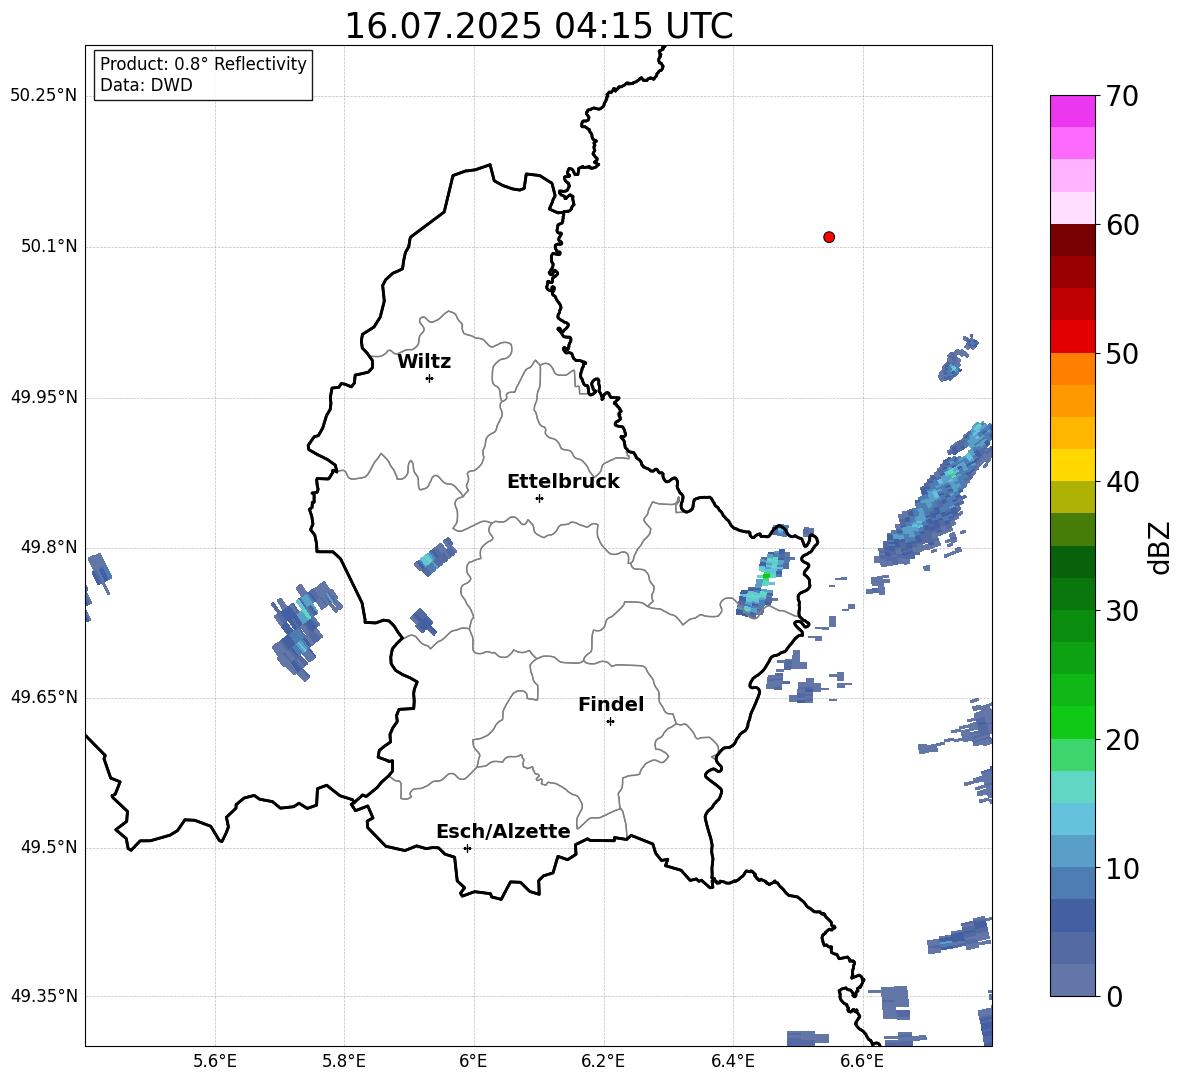Image resolution: width=1184 pixels, height=1081 pixels.
Task: Click the Product: 0.8° Reflectivity text
Action: click(x=203, y=63)
